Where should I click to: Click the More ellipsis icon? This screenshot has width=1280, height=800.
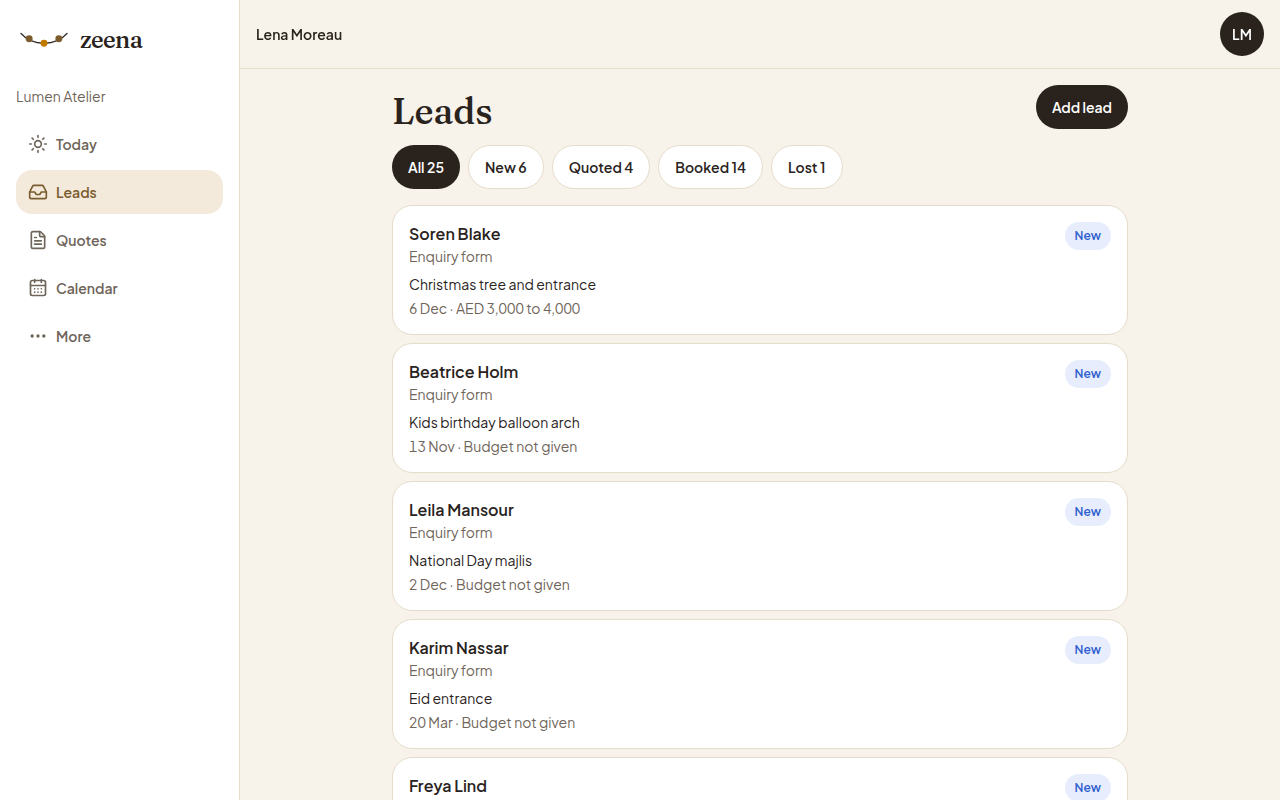[38, 336]
